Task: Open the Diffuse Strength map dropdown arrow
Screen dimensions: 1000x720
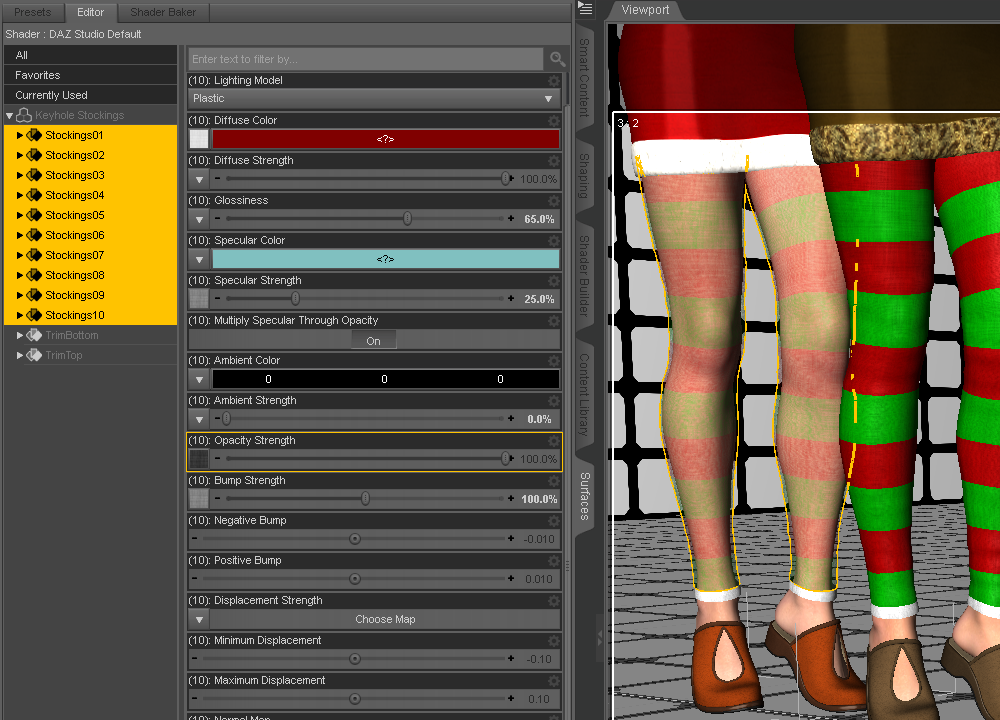Action: (199, 179)
